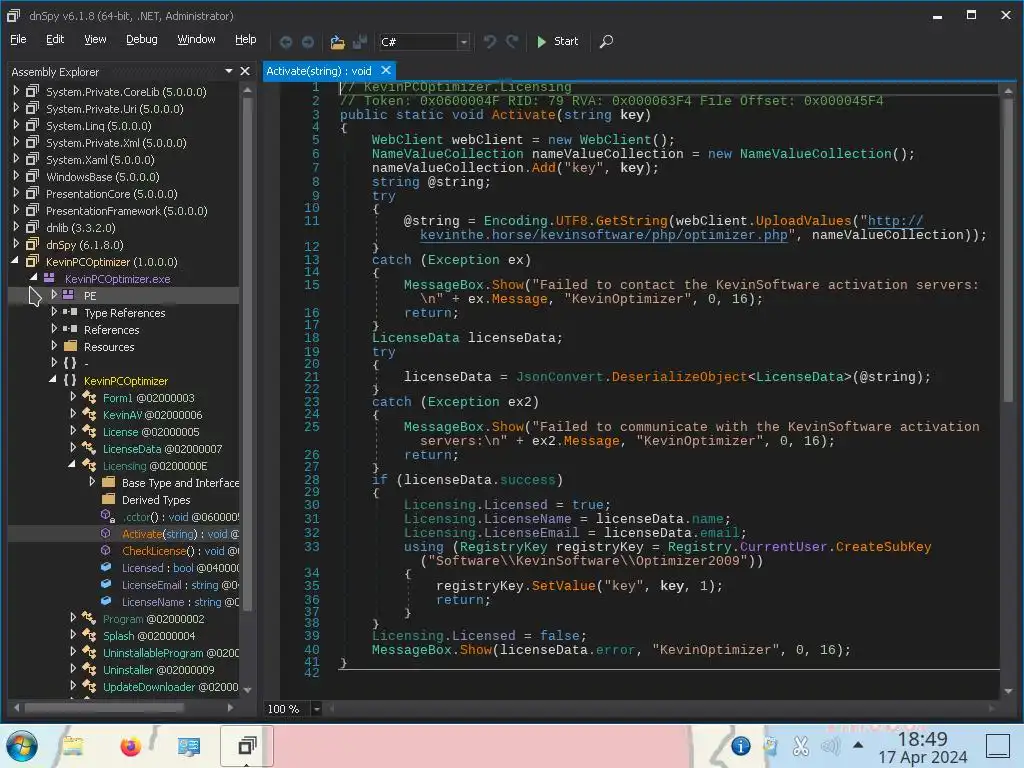Screen dimensions: 1024x768
Task: Select KevinPCOptimizer.exe module icon
Action: [49, 278]
